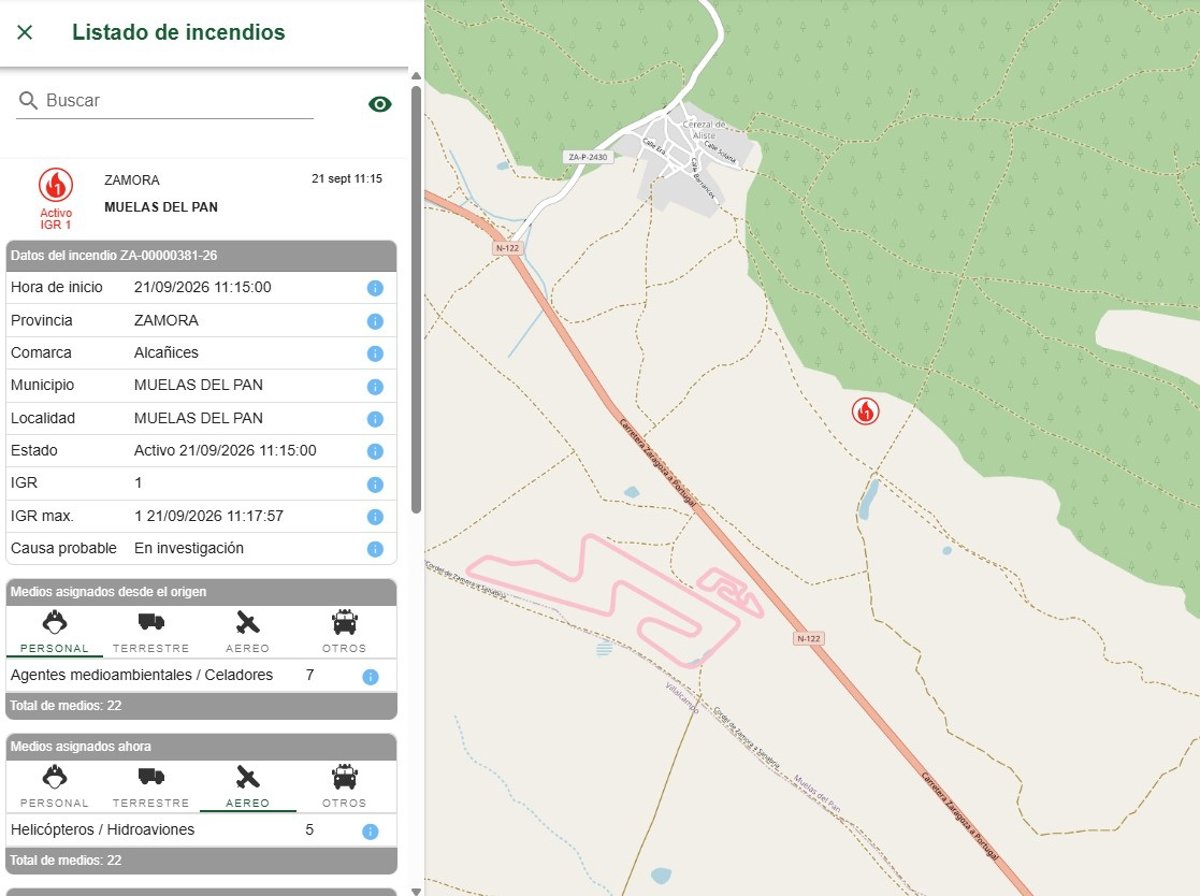This screenshot has width=1200, height=896.
Task: Select PERSONAL tab under Medios asignados desde el origen
Action: coord(55,632)
